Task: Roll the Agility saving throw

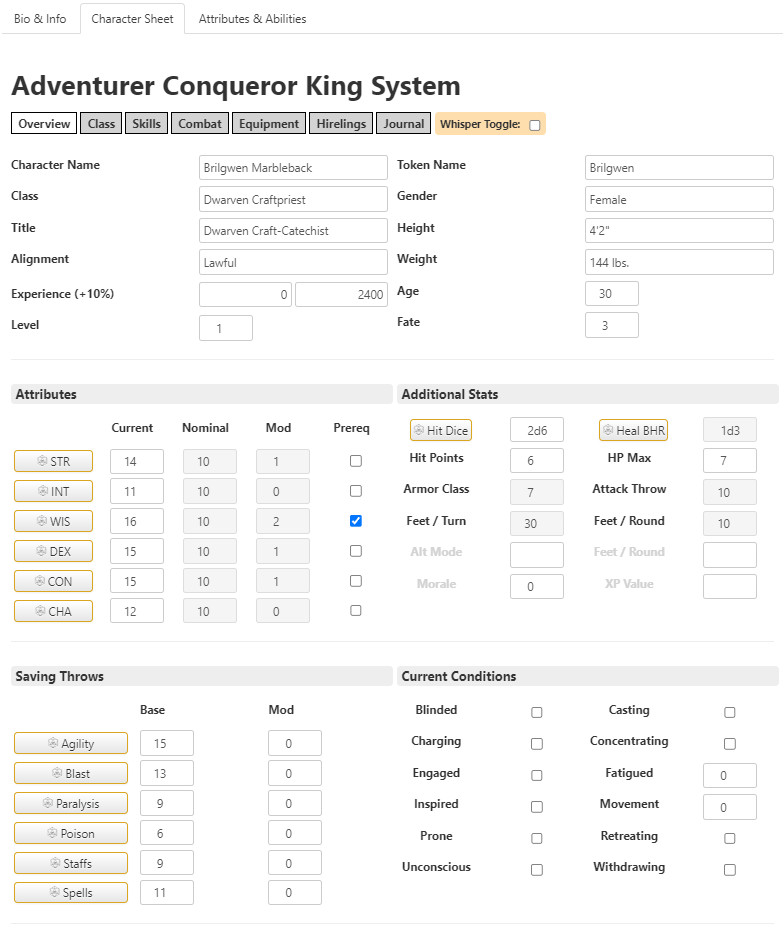Action: (x=71, y=743)
